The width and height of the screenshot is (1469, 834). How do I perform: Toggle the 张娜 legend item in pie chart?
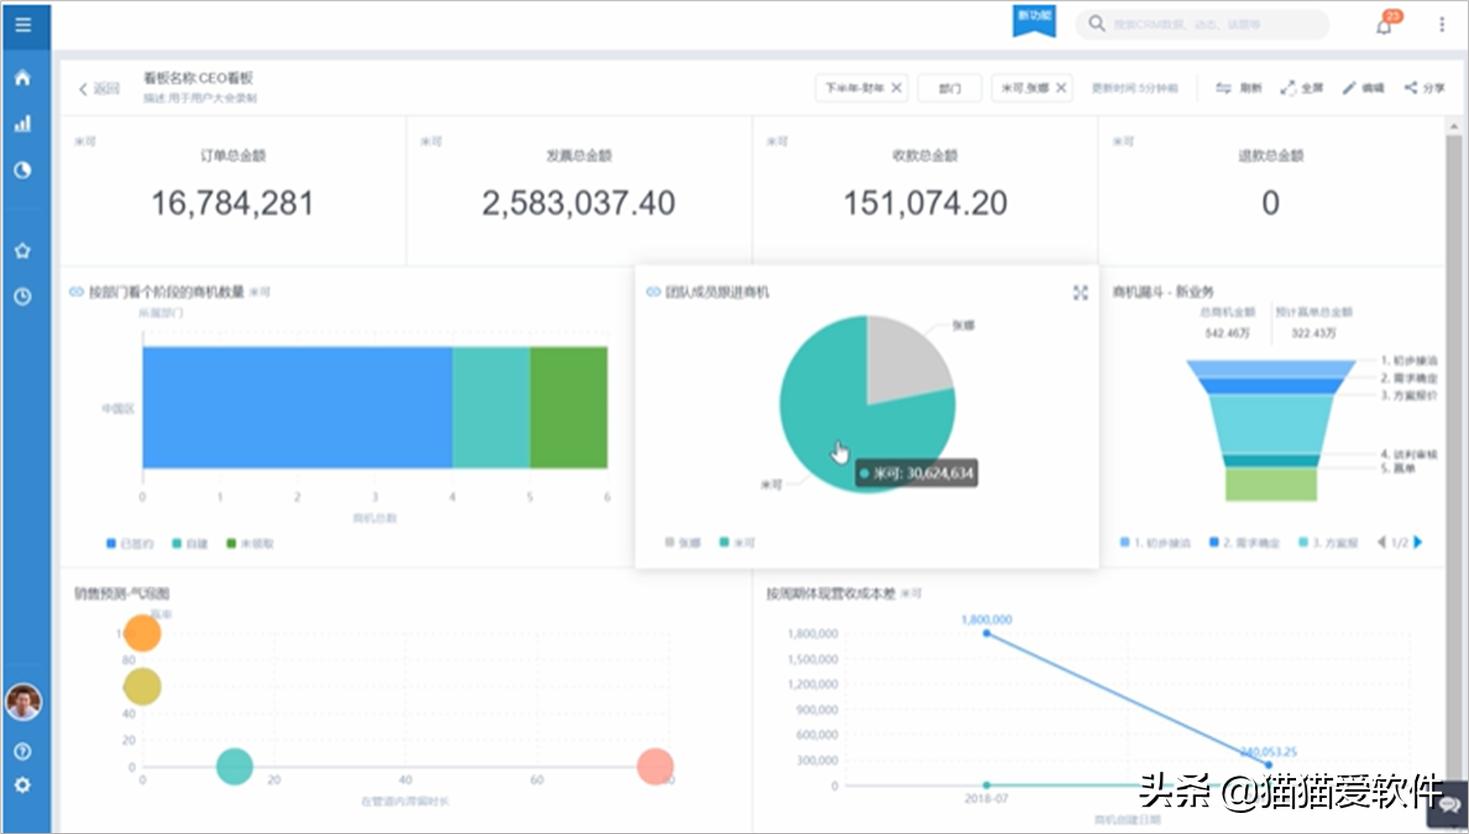pos(683,543)
